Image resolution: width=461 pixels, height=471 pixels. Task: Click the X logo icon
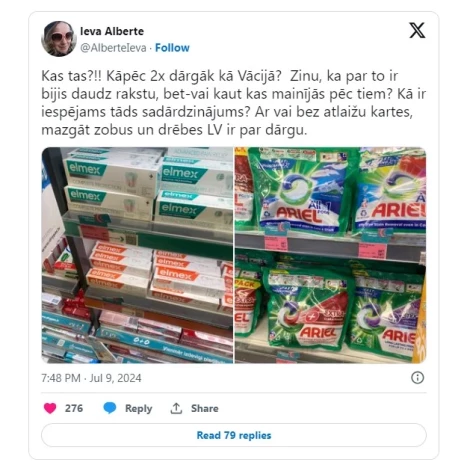(417, 31)
